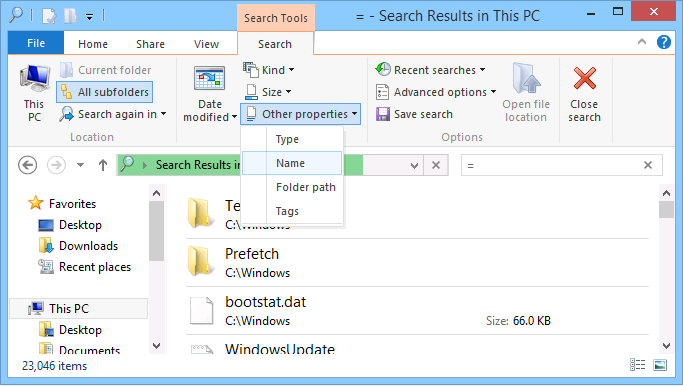Click navigation pane scroll up arrow
The width and height of the screenshot is (683, 386).
point(157,193)
